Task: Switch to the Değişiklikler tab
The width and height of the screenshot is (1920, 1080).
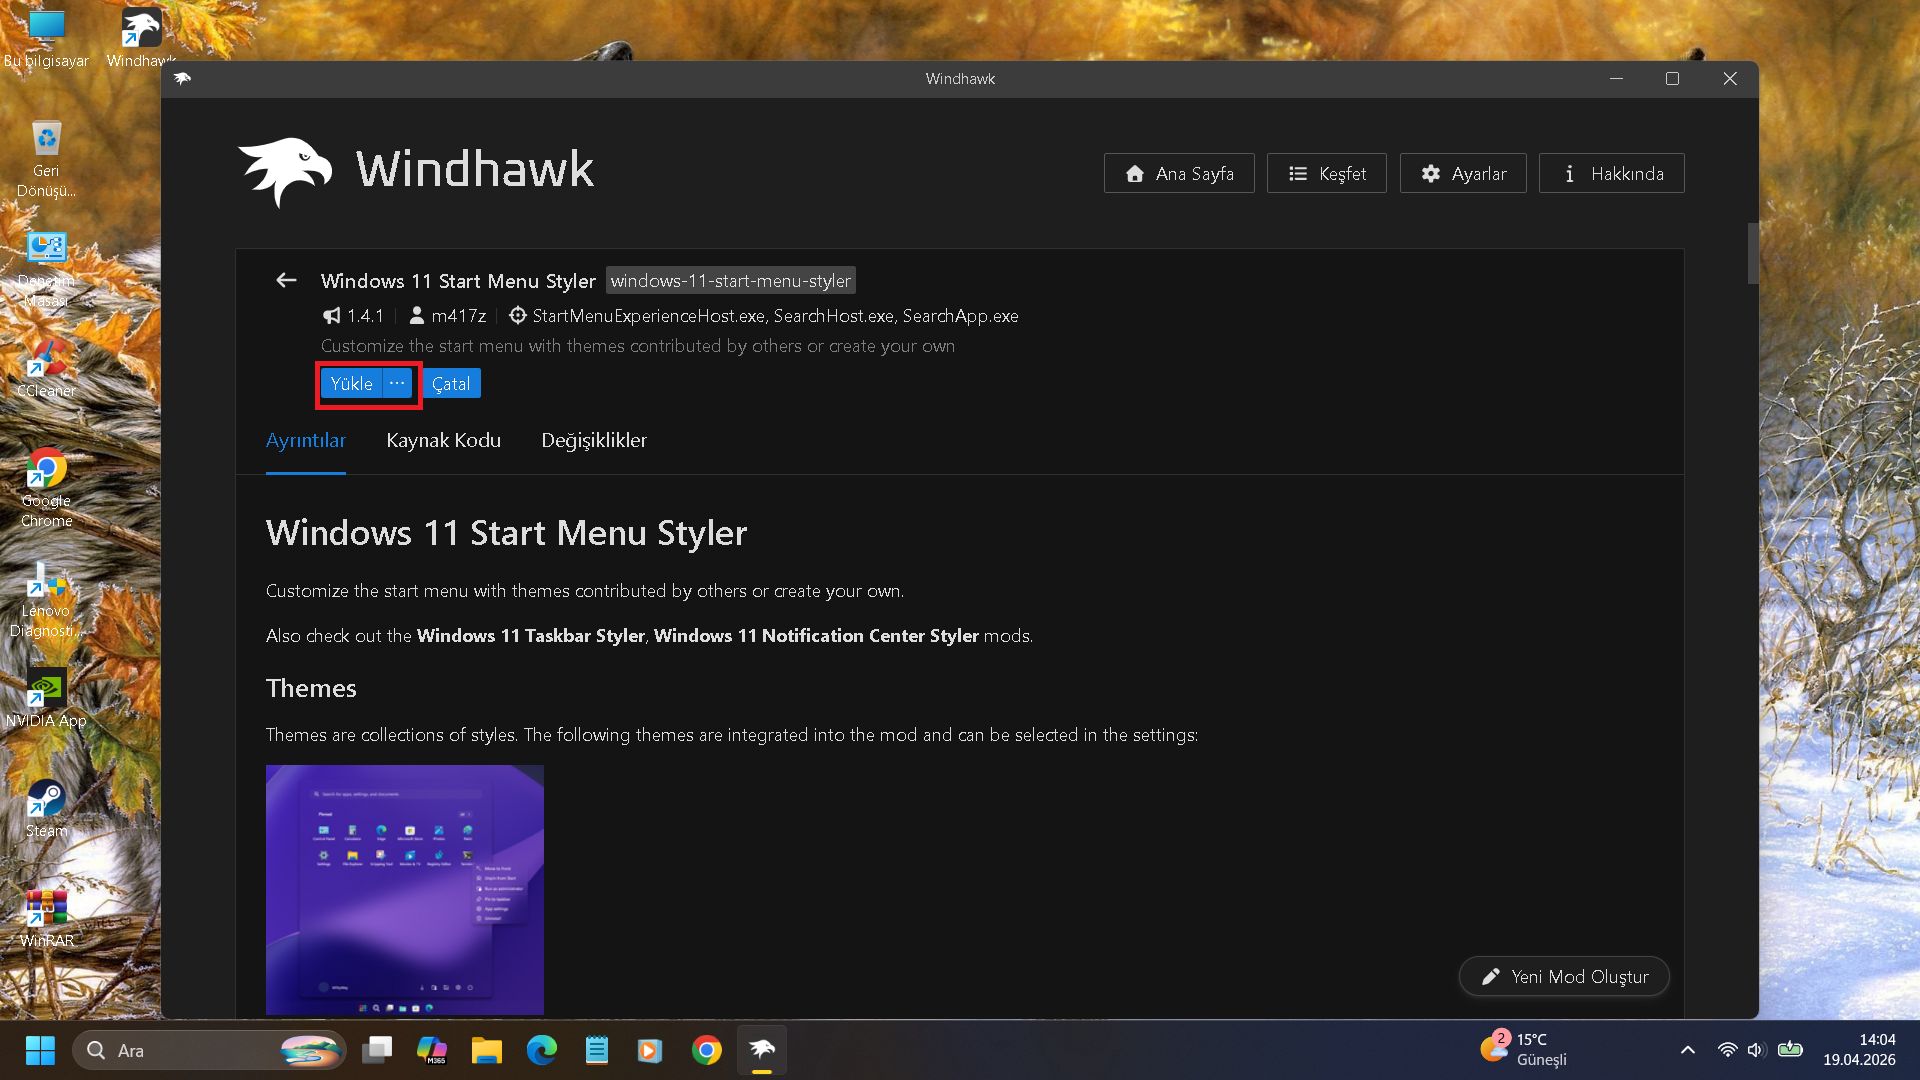Action: pyautogui.click(x=594, y=441)
